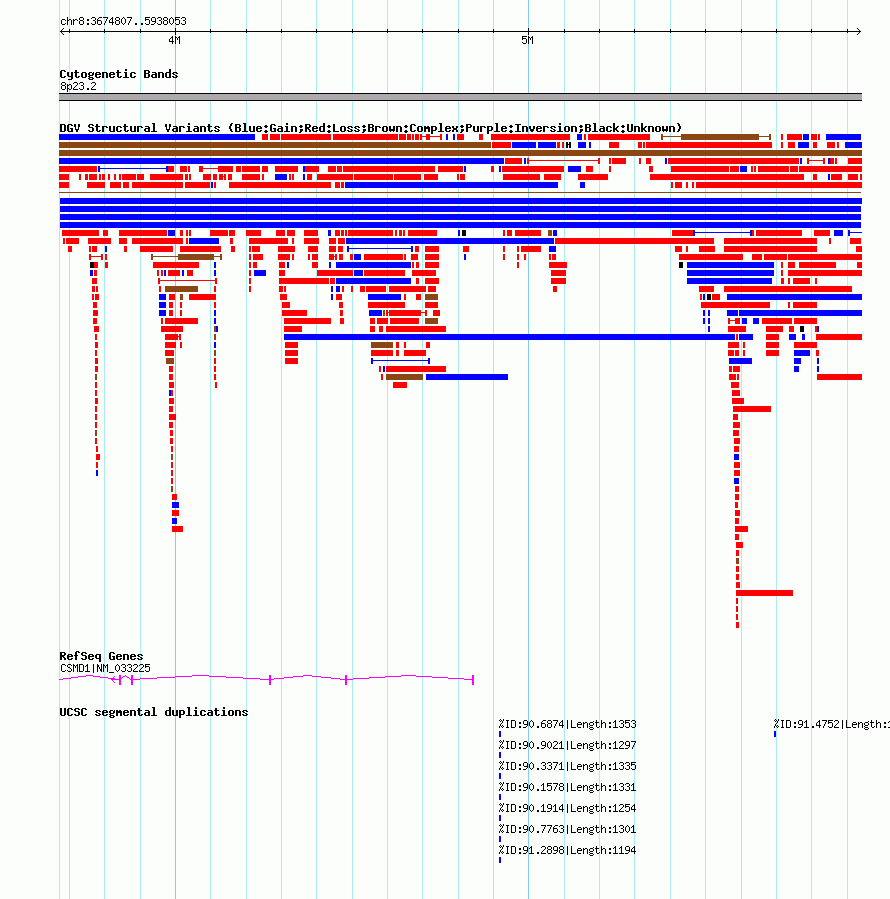Select the RefSeq Genes track title
This screenshot has width=890, height=899.
tap(102, 656)
